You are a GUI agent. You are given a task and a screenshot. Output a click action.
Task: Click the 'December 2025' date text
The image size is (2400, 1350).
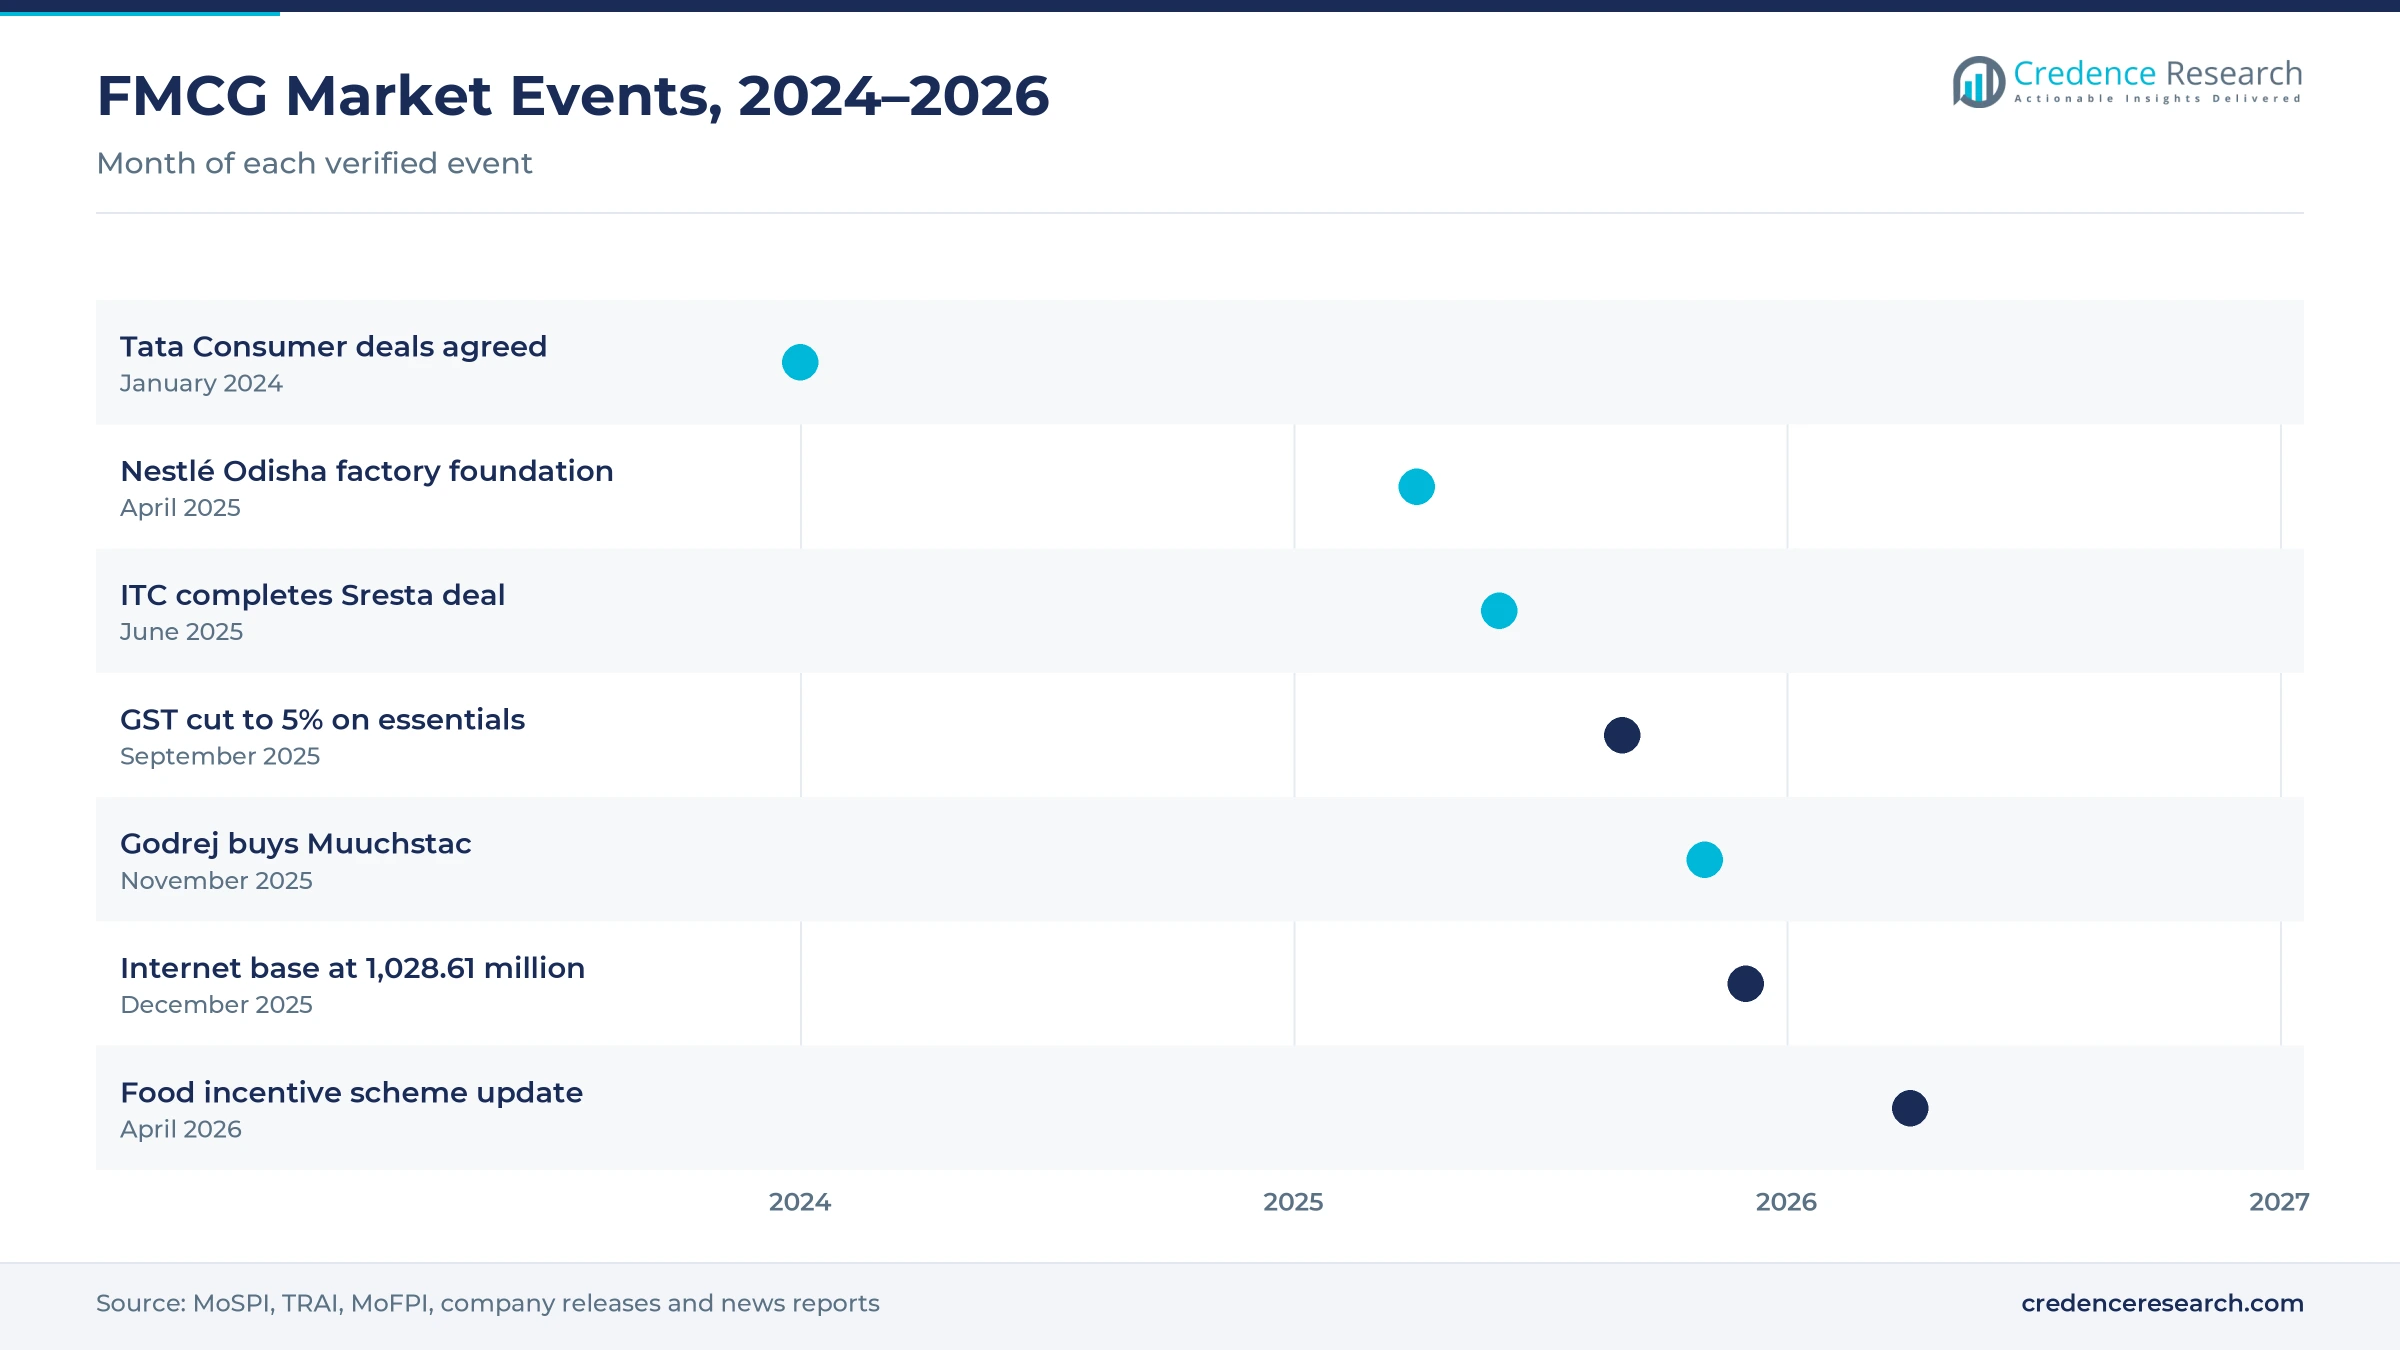coord(216,1005)
